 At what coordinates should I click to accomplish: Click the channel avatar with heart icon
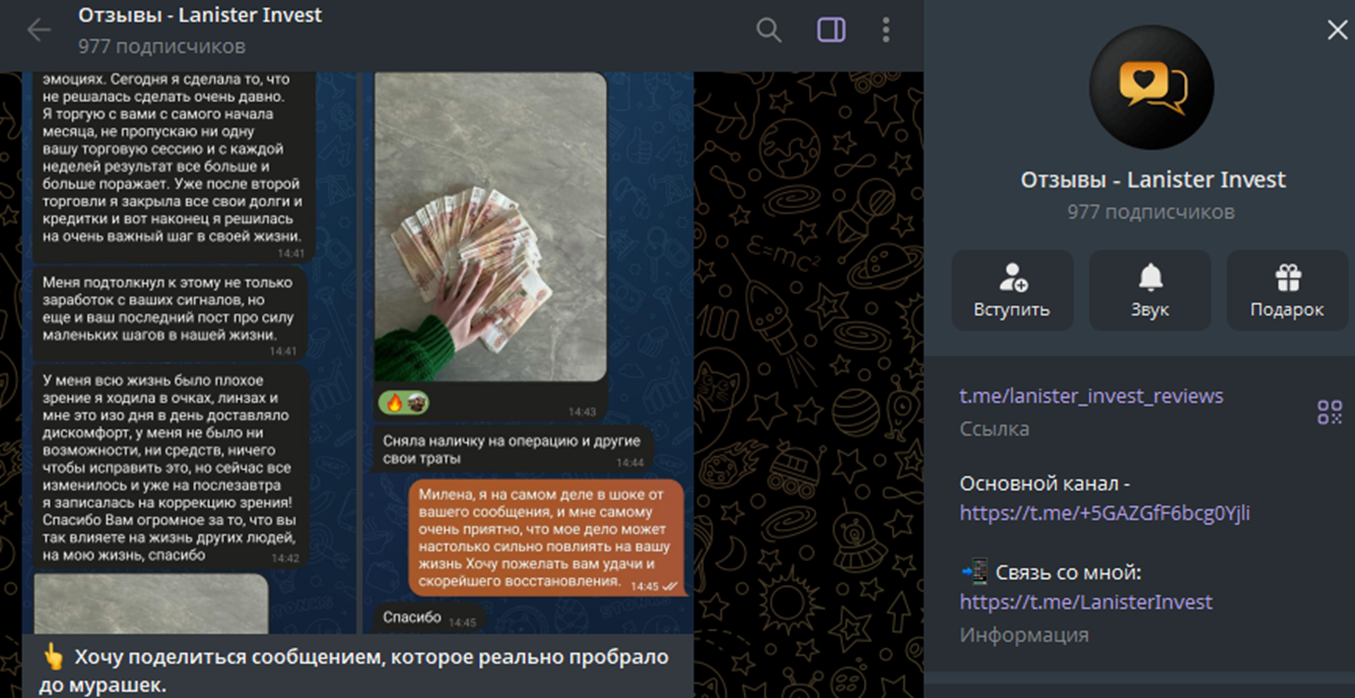click(x=1151, y=87)
